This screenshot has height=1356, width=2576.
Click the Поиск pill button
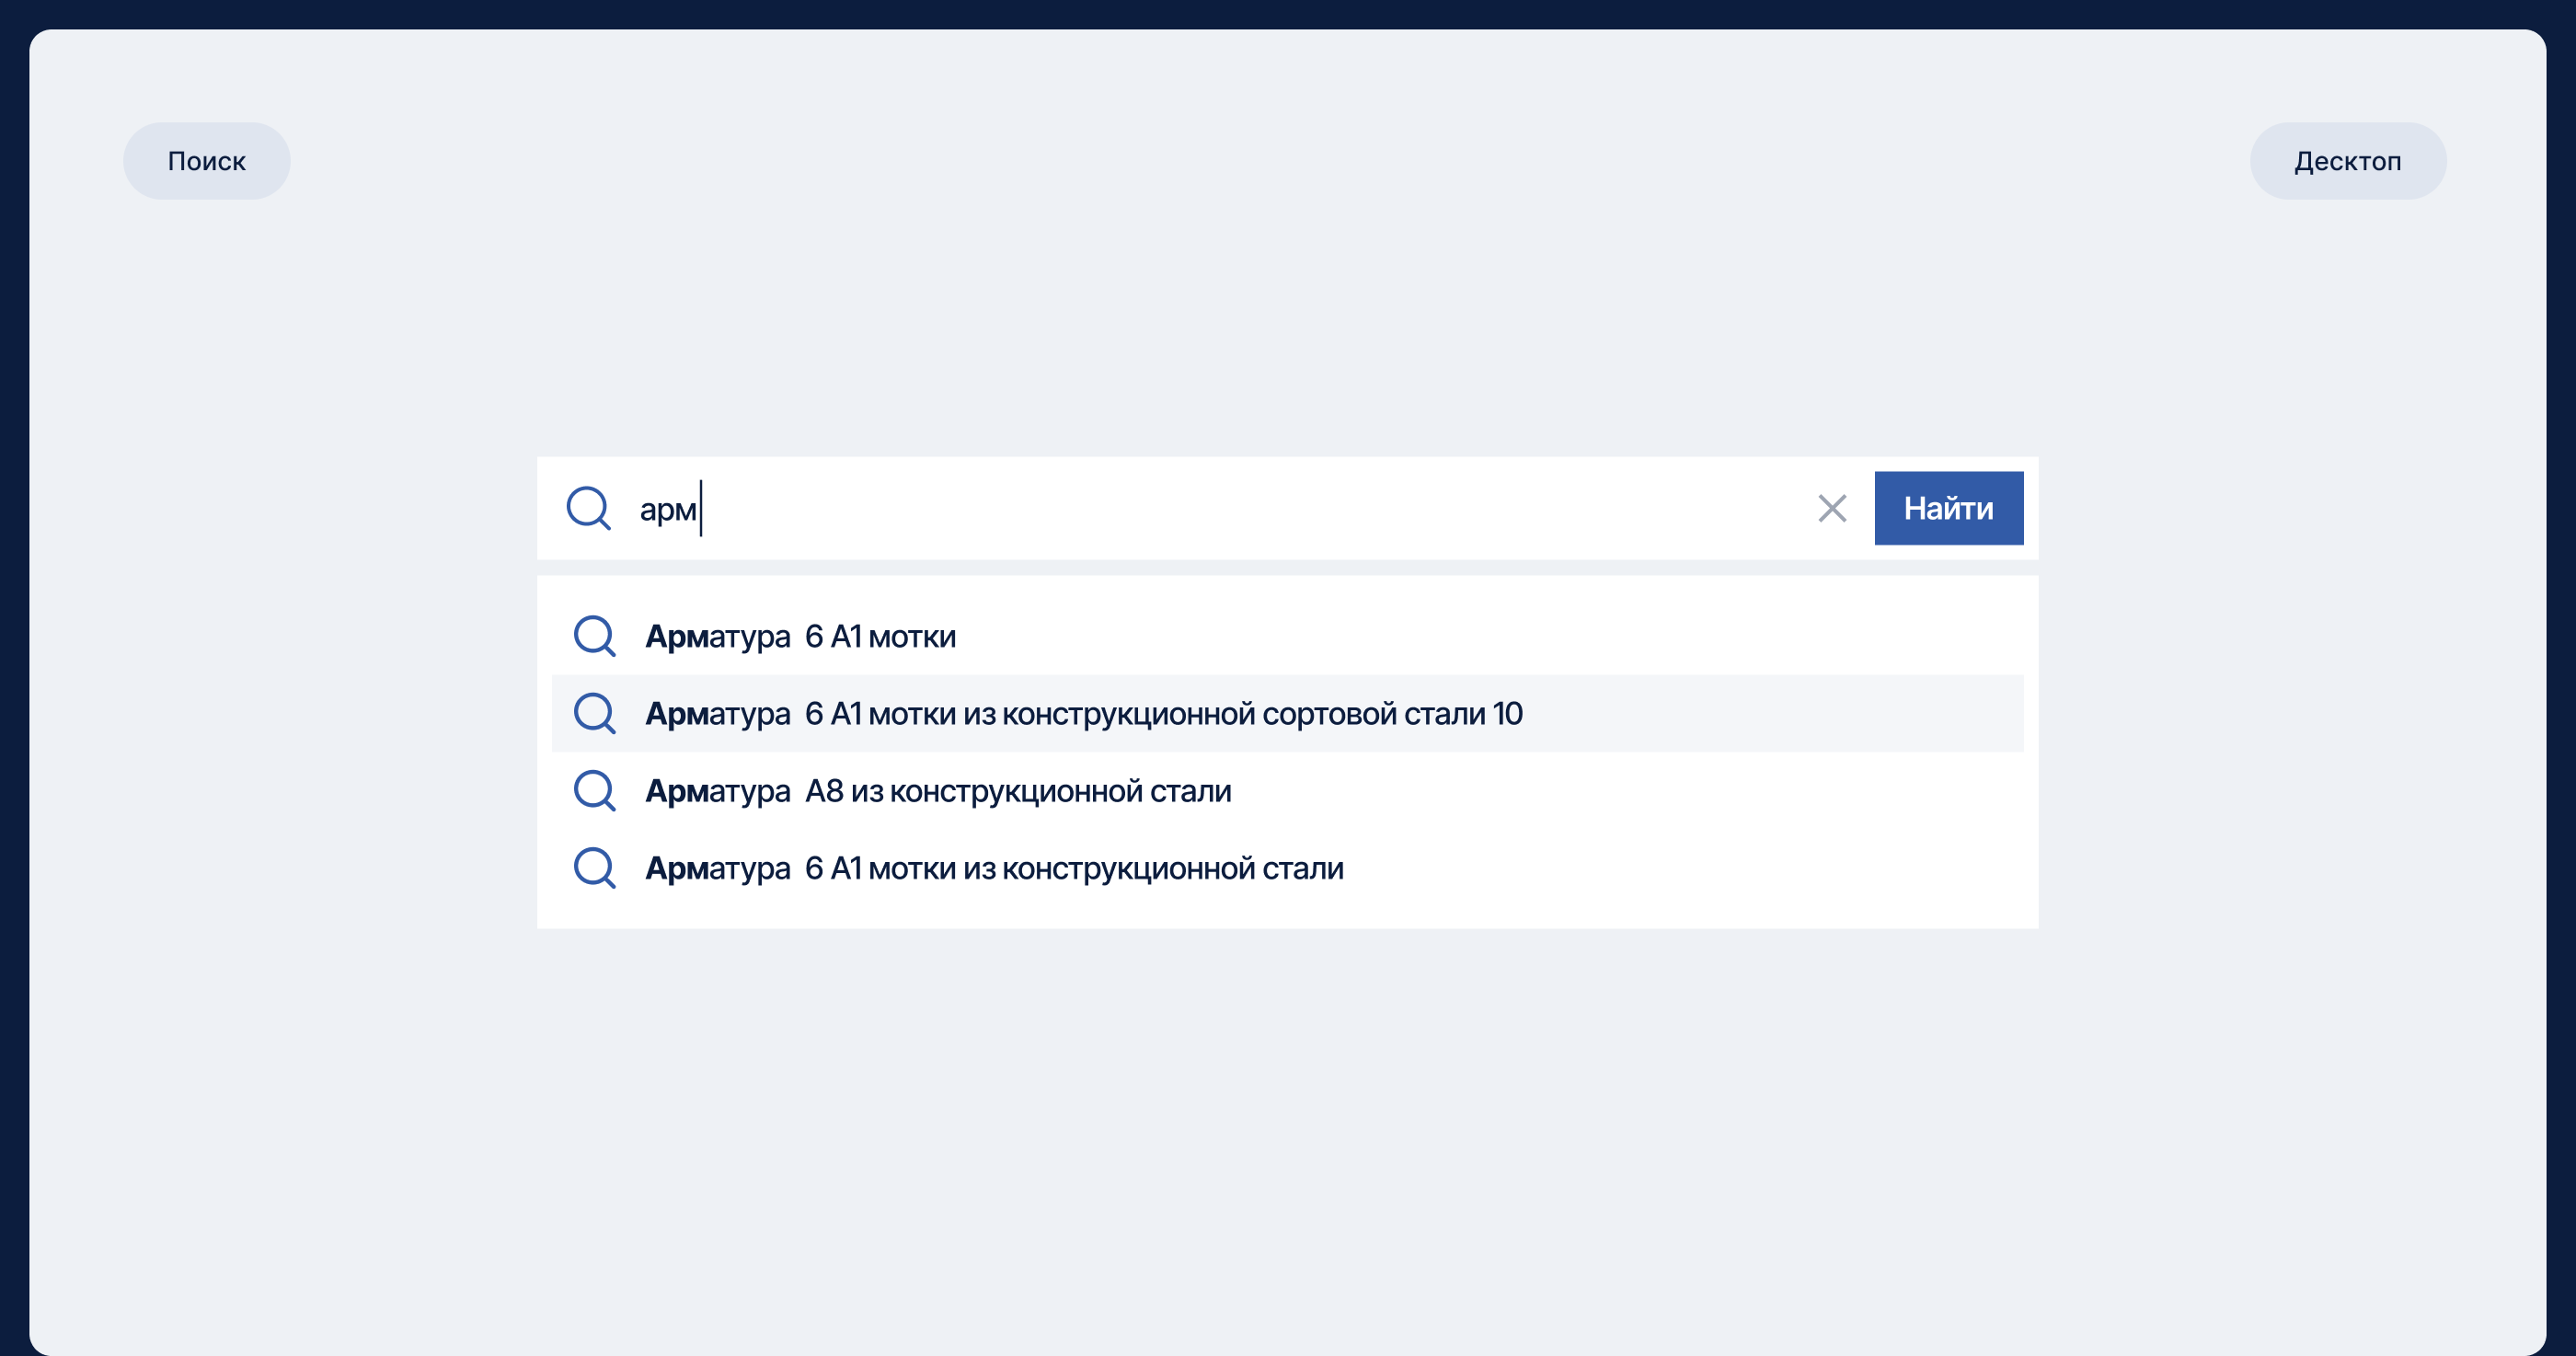[207, 161]
